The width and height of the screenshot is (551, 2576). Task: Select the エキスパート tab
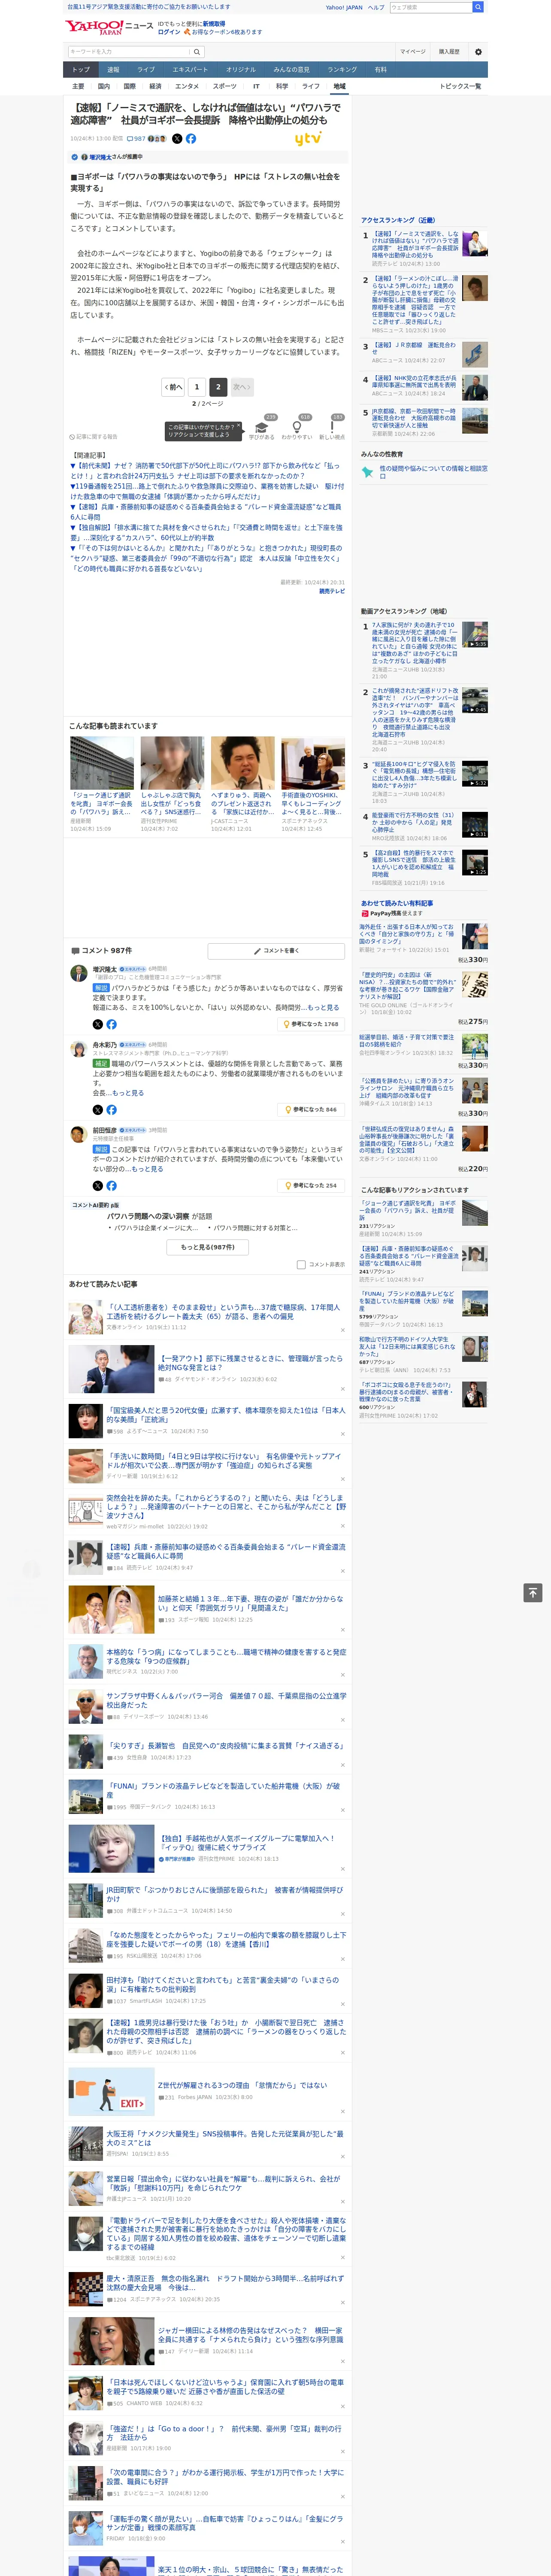coord(190,70)
